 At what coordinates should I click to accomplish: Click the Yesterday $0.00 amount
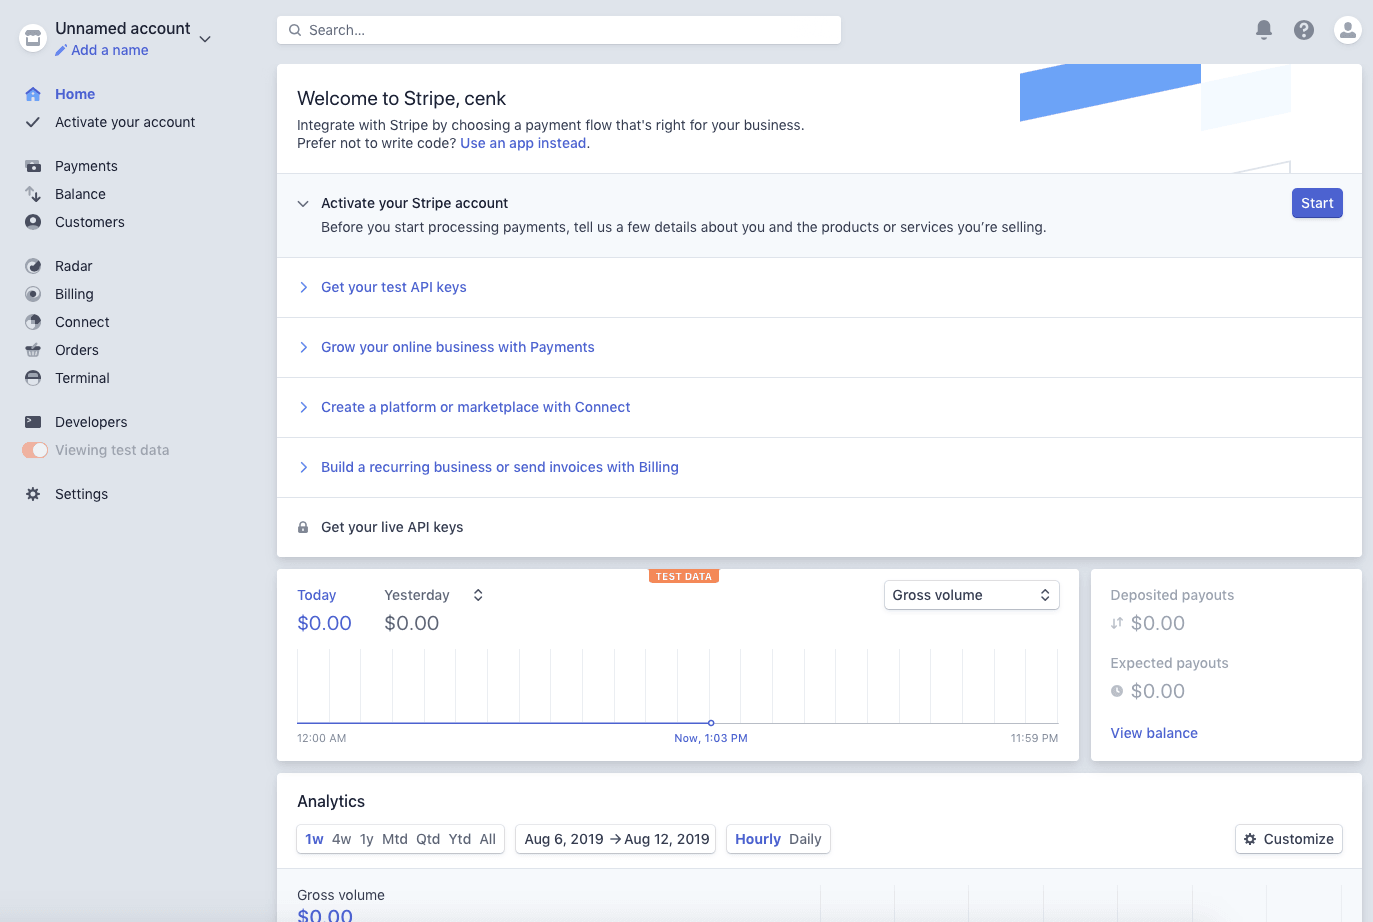tap(412, 623)
